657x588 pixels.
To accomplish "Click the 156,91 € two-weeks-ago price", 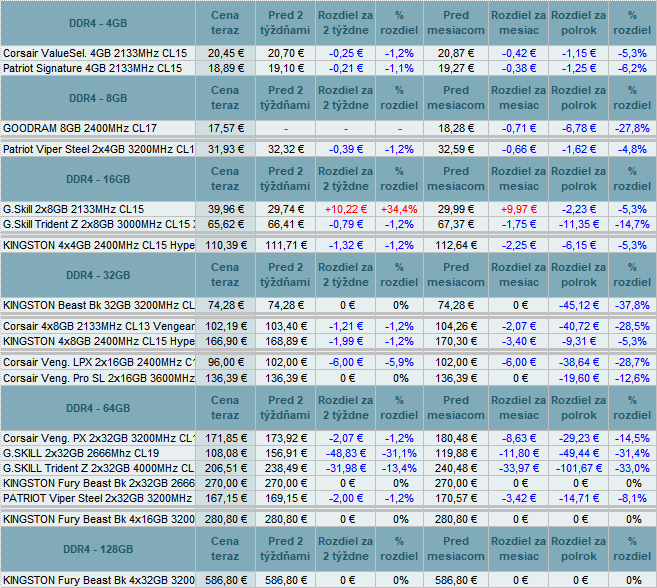I will (285, 453).
